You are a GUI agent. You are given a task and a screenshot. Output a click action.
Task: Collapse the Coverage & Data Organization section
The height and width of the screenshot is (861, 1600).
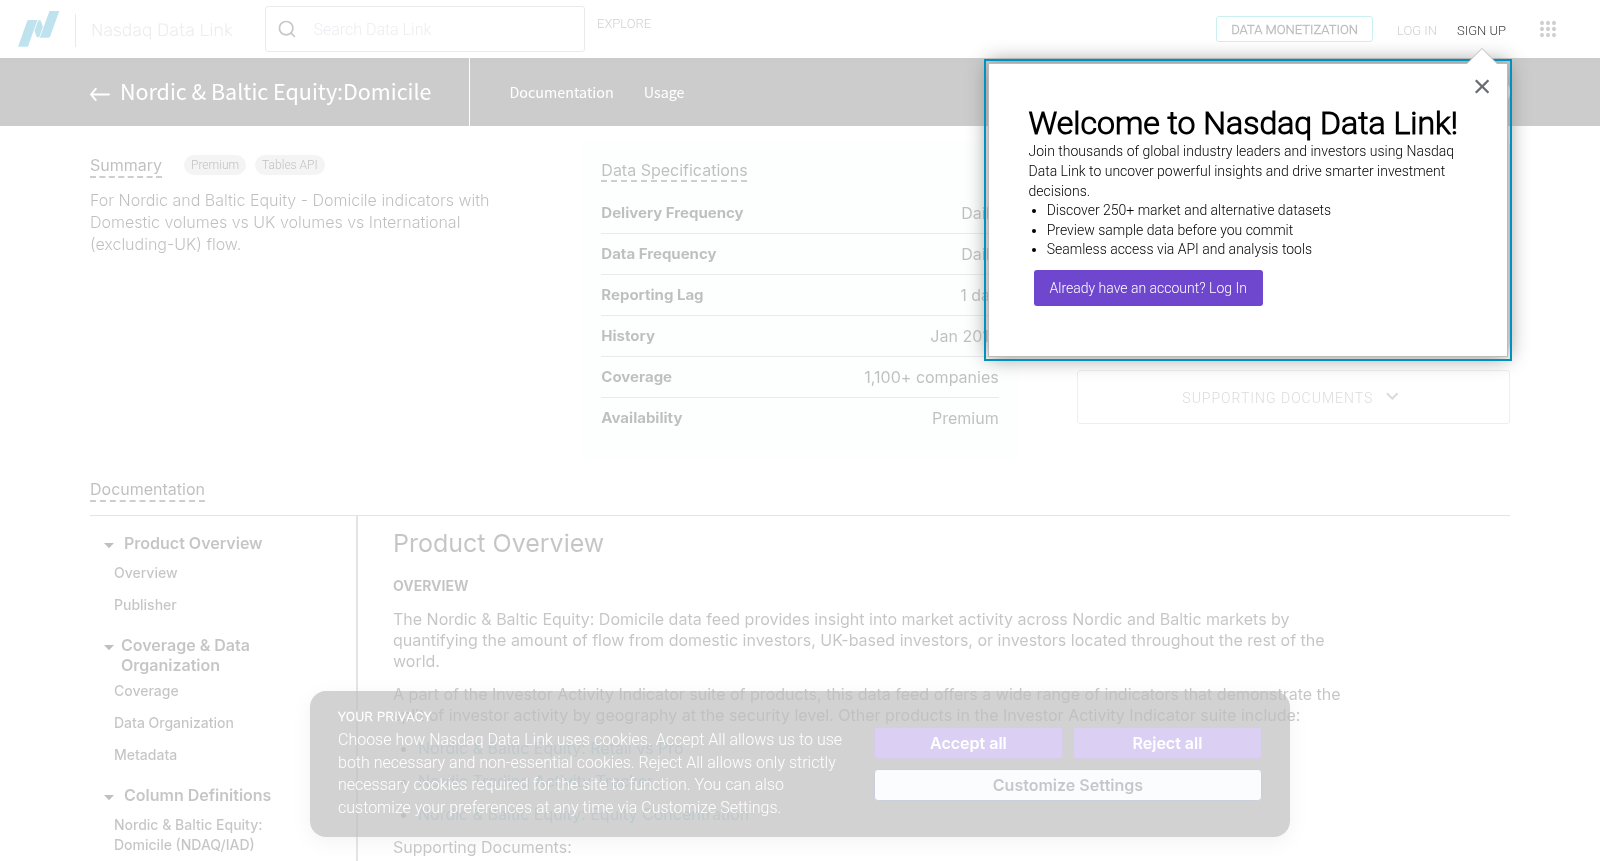click(109, 647)
